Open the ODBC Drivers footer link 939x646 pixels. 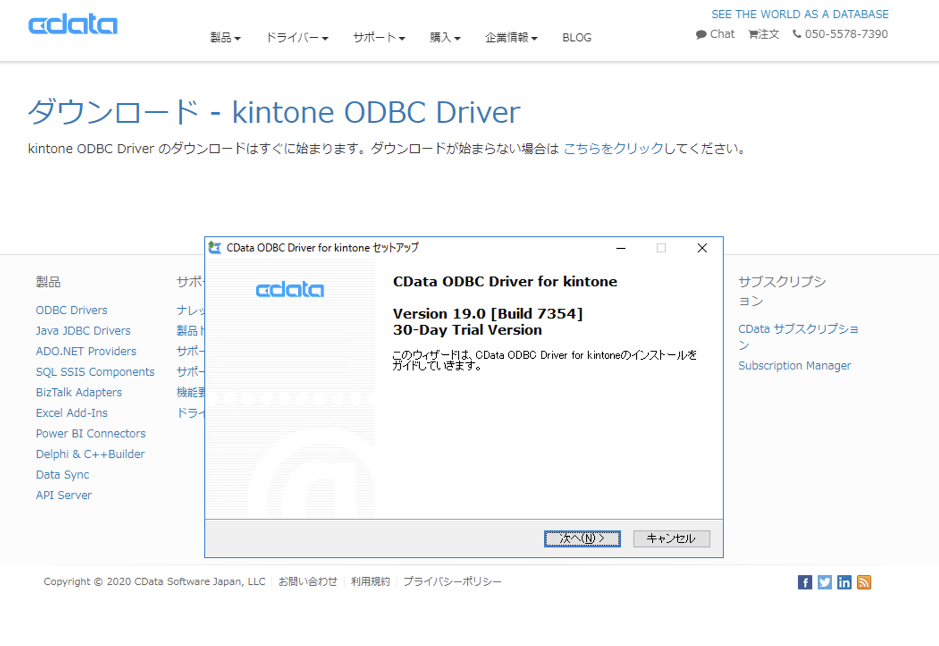click(x=71, y=310)
